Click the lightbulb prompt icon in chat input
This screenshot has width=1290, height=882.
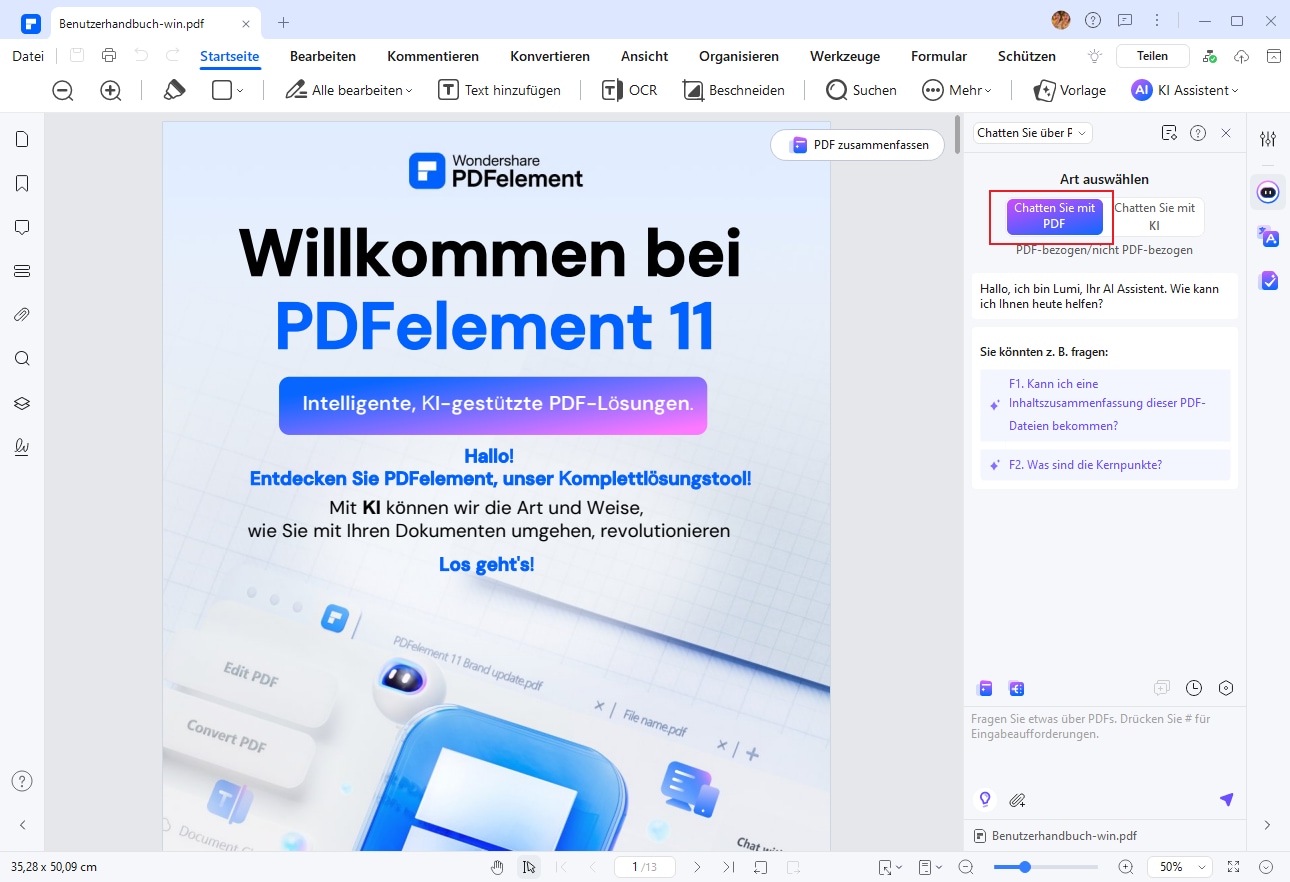pos(985,799)
